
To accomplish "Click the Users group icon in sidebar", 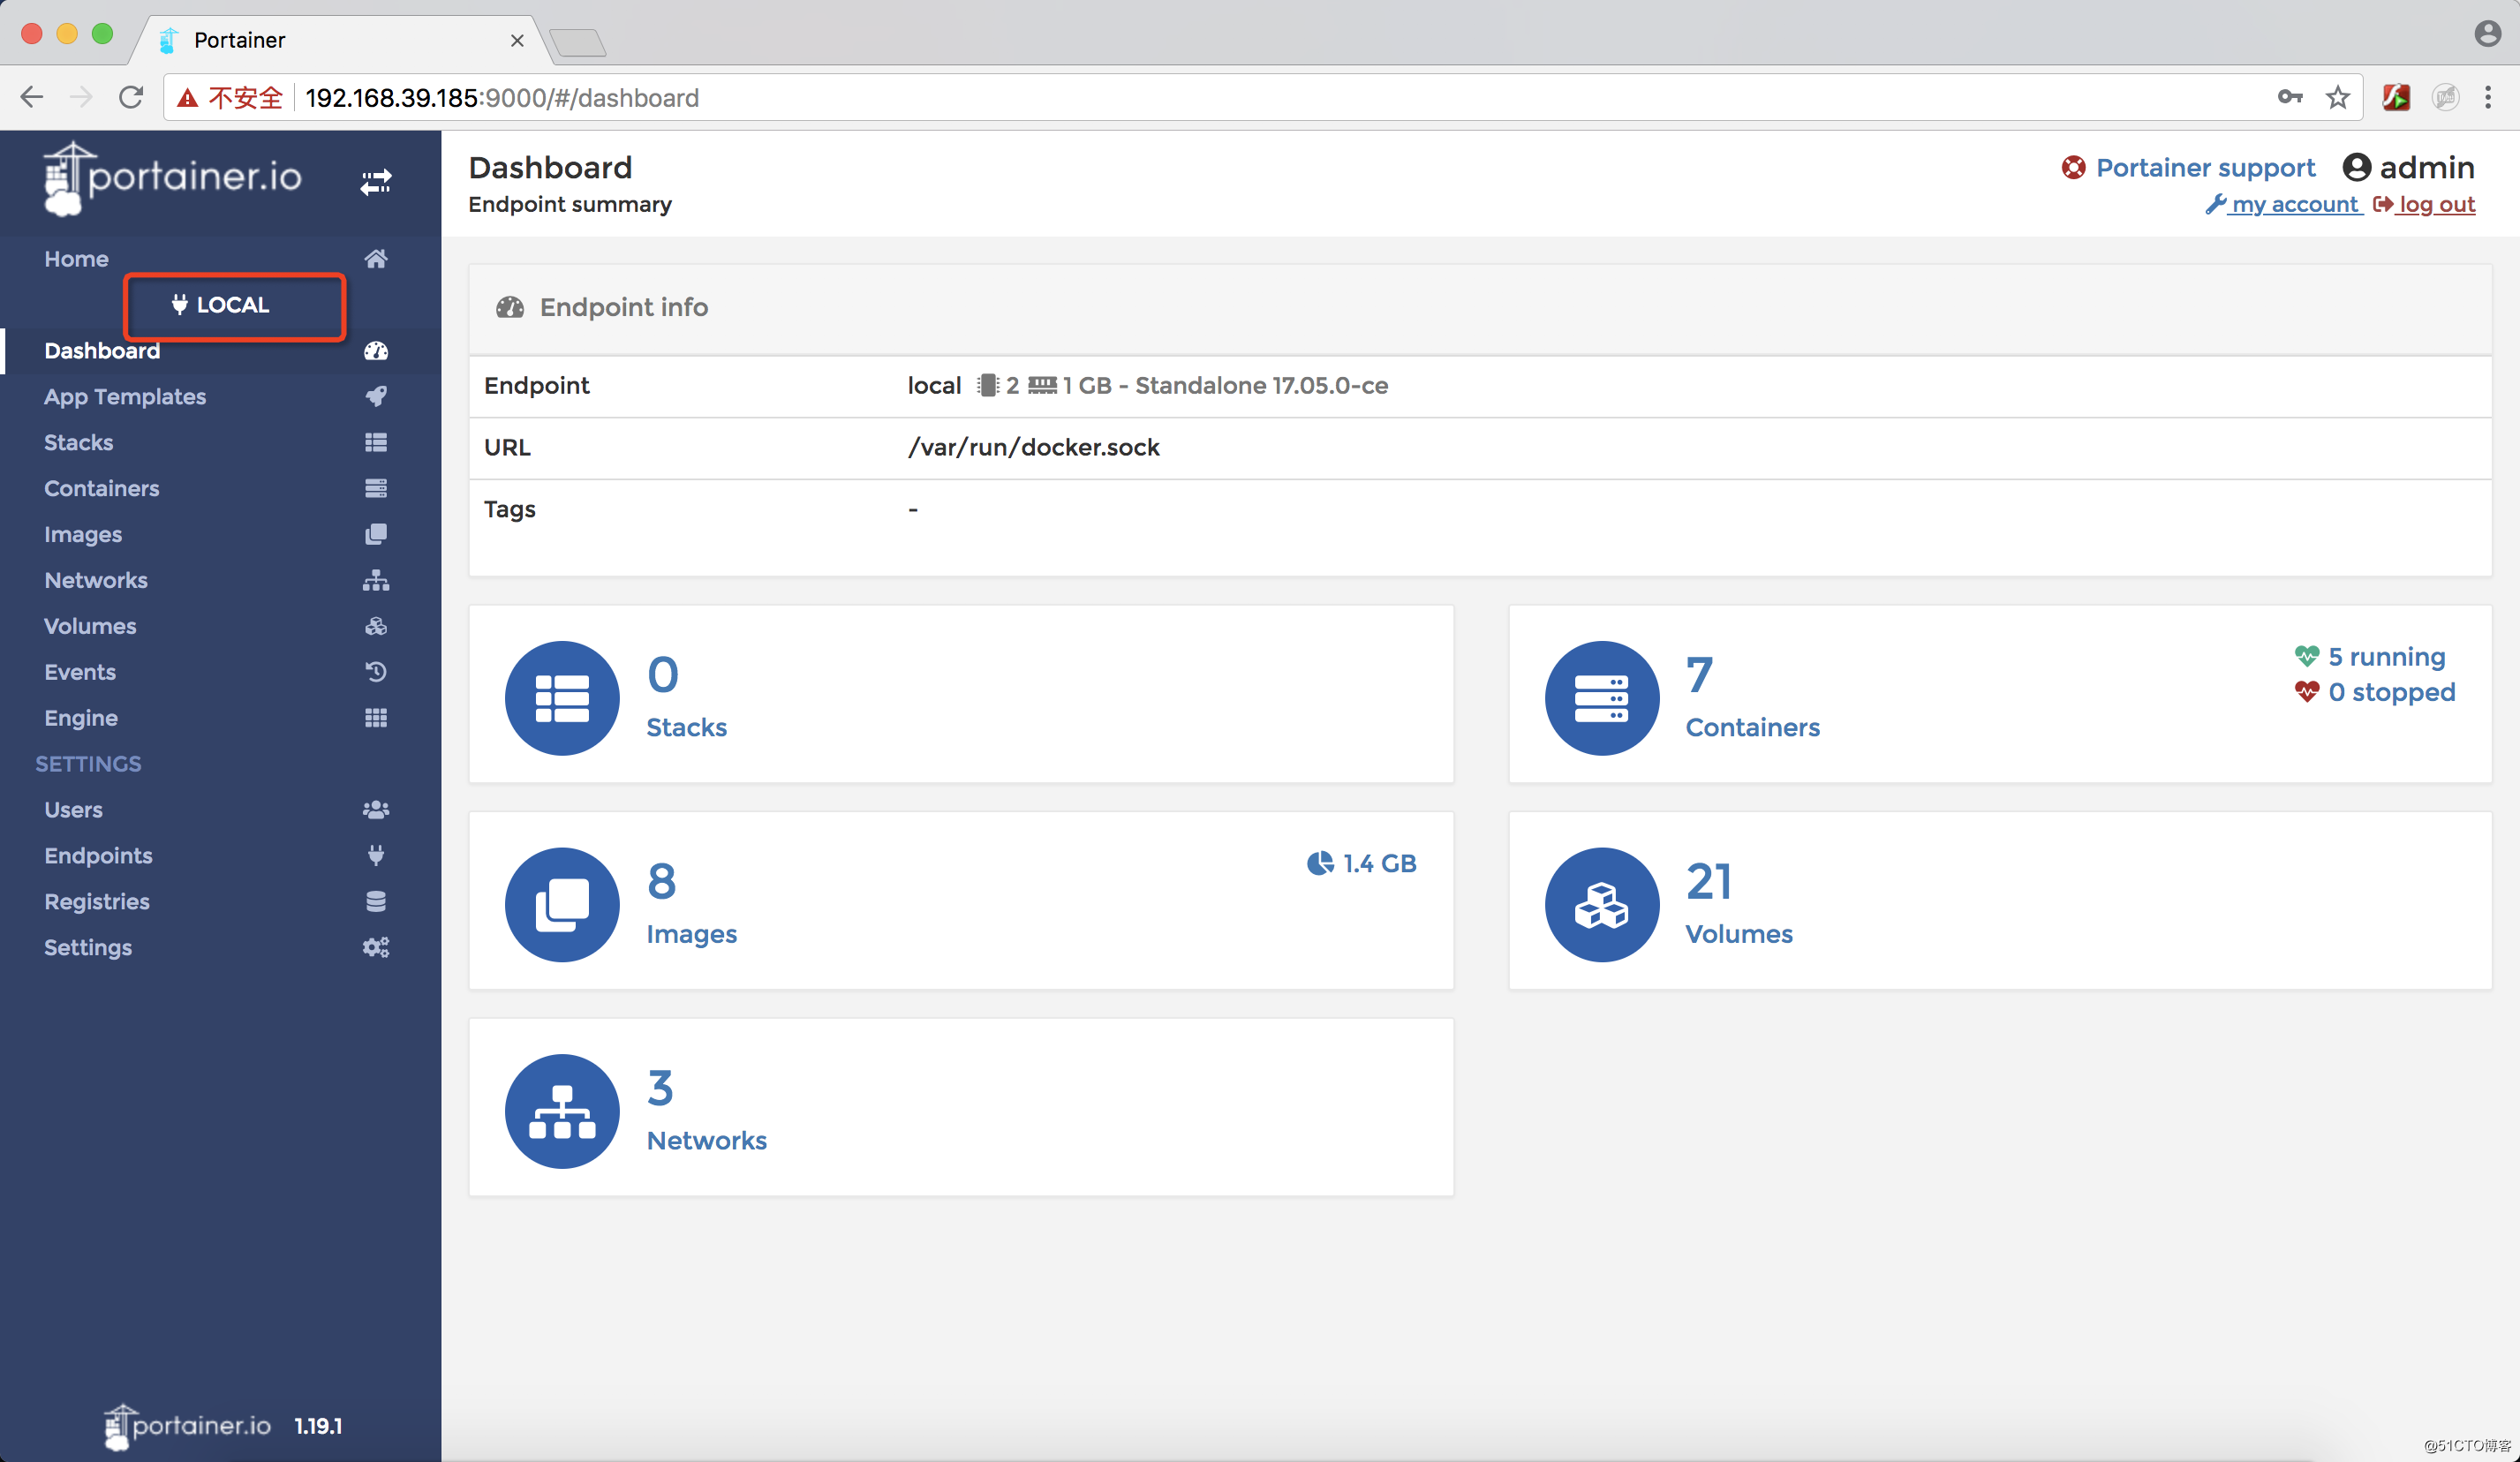I will pyautogui.click(x=376, y=810).
